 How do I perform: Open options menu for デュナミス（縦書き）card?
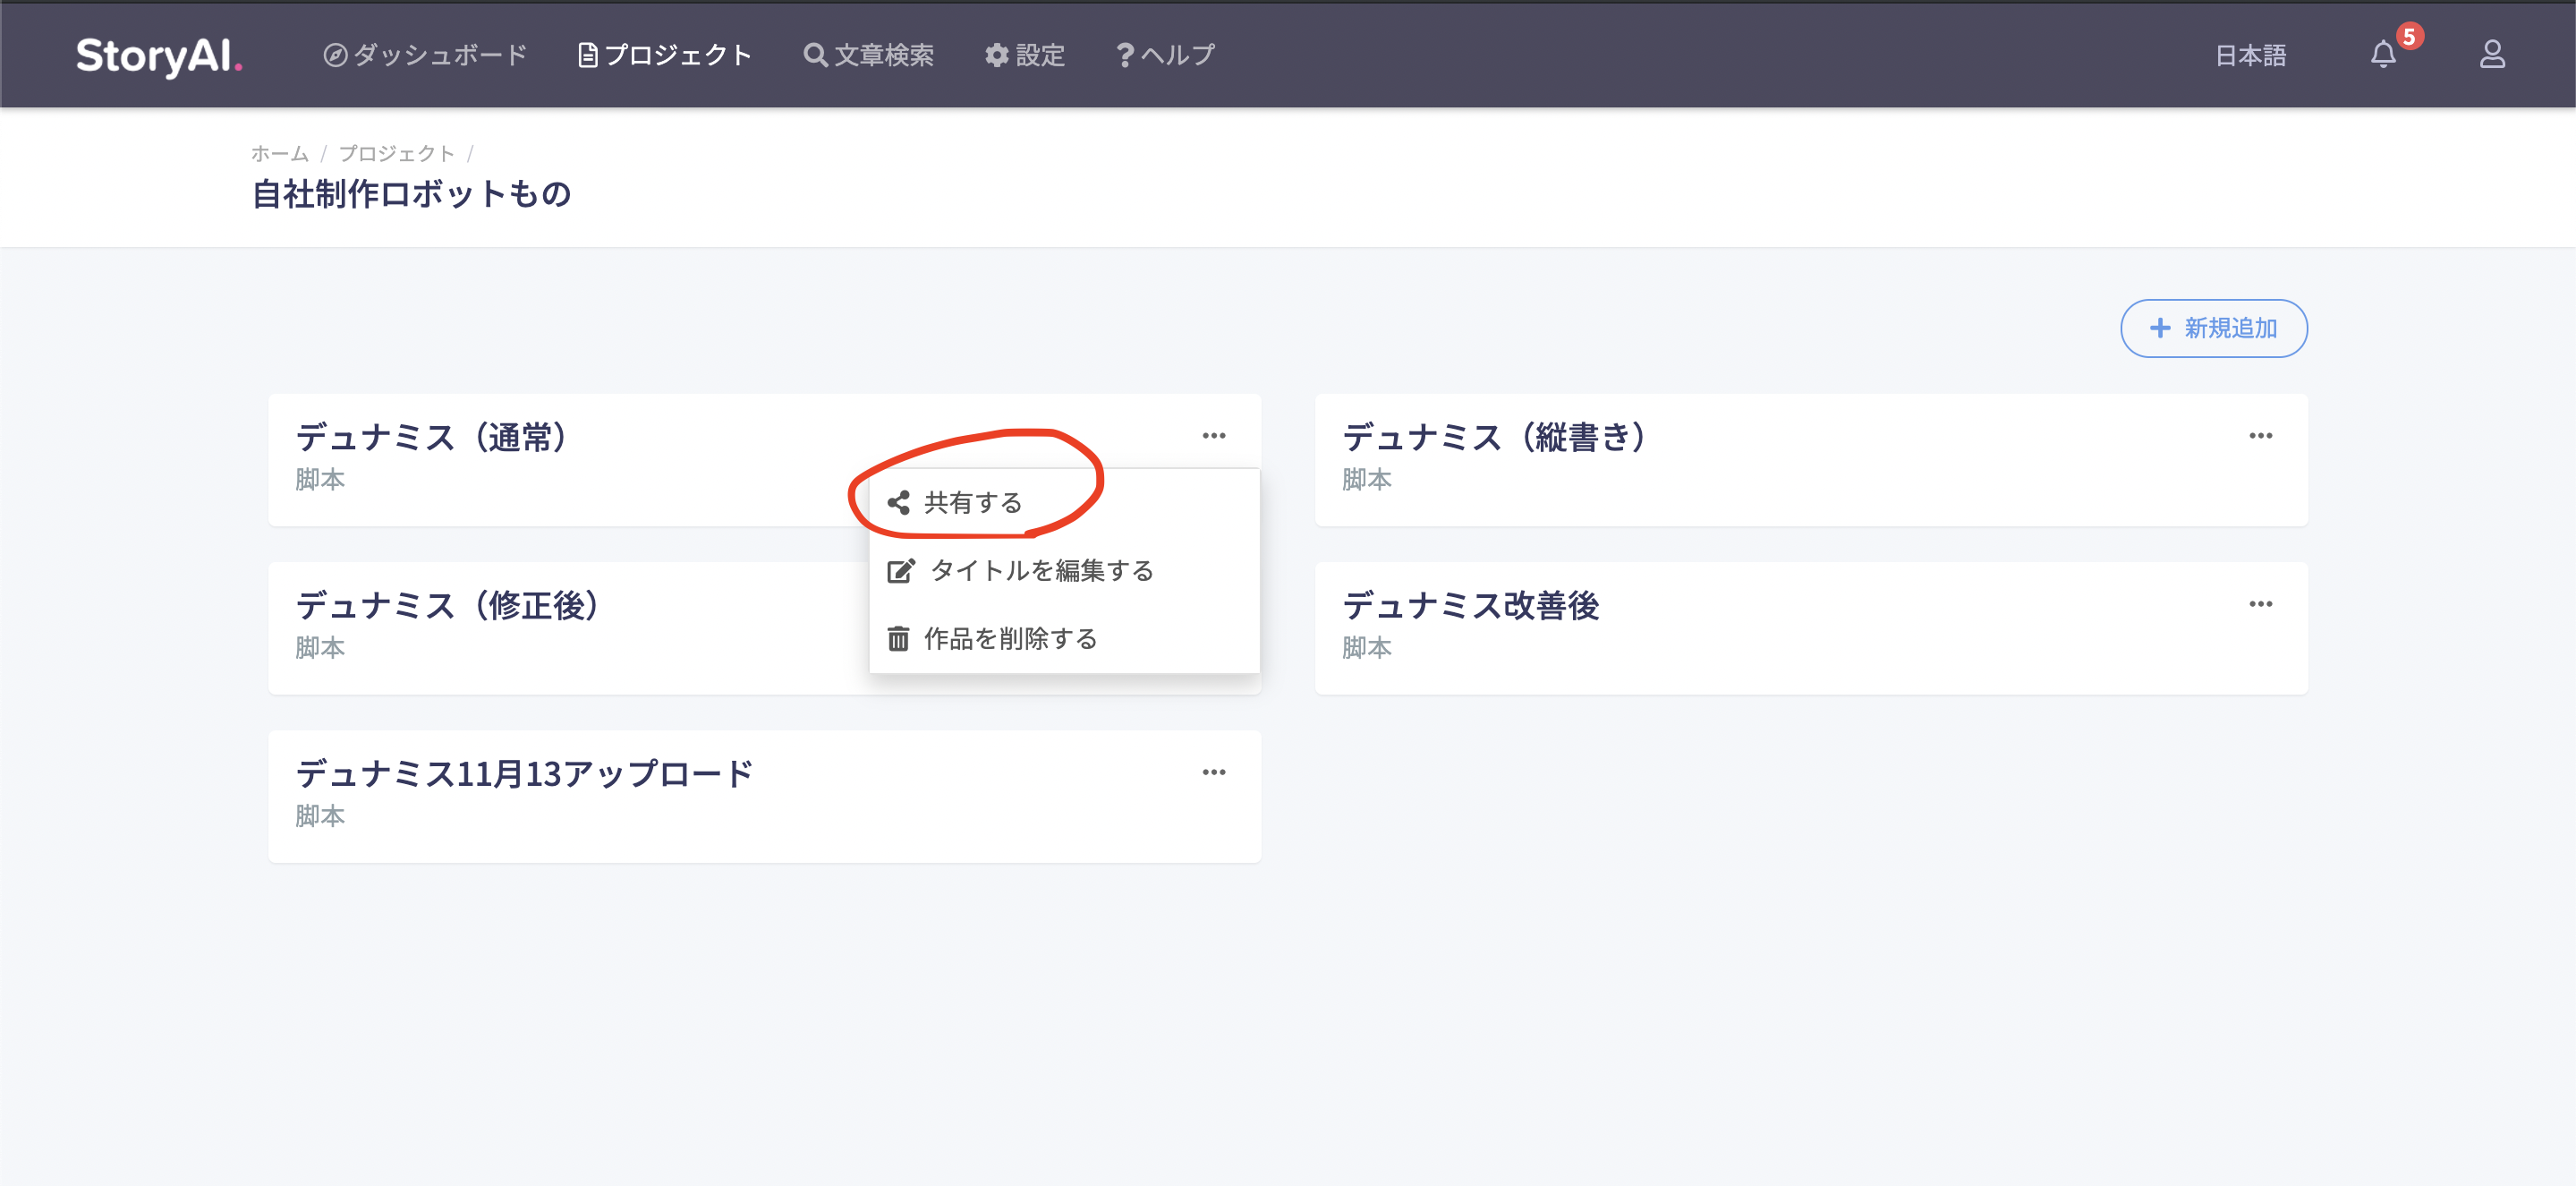coord(2260,434)
